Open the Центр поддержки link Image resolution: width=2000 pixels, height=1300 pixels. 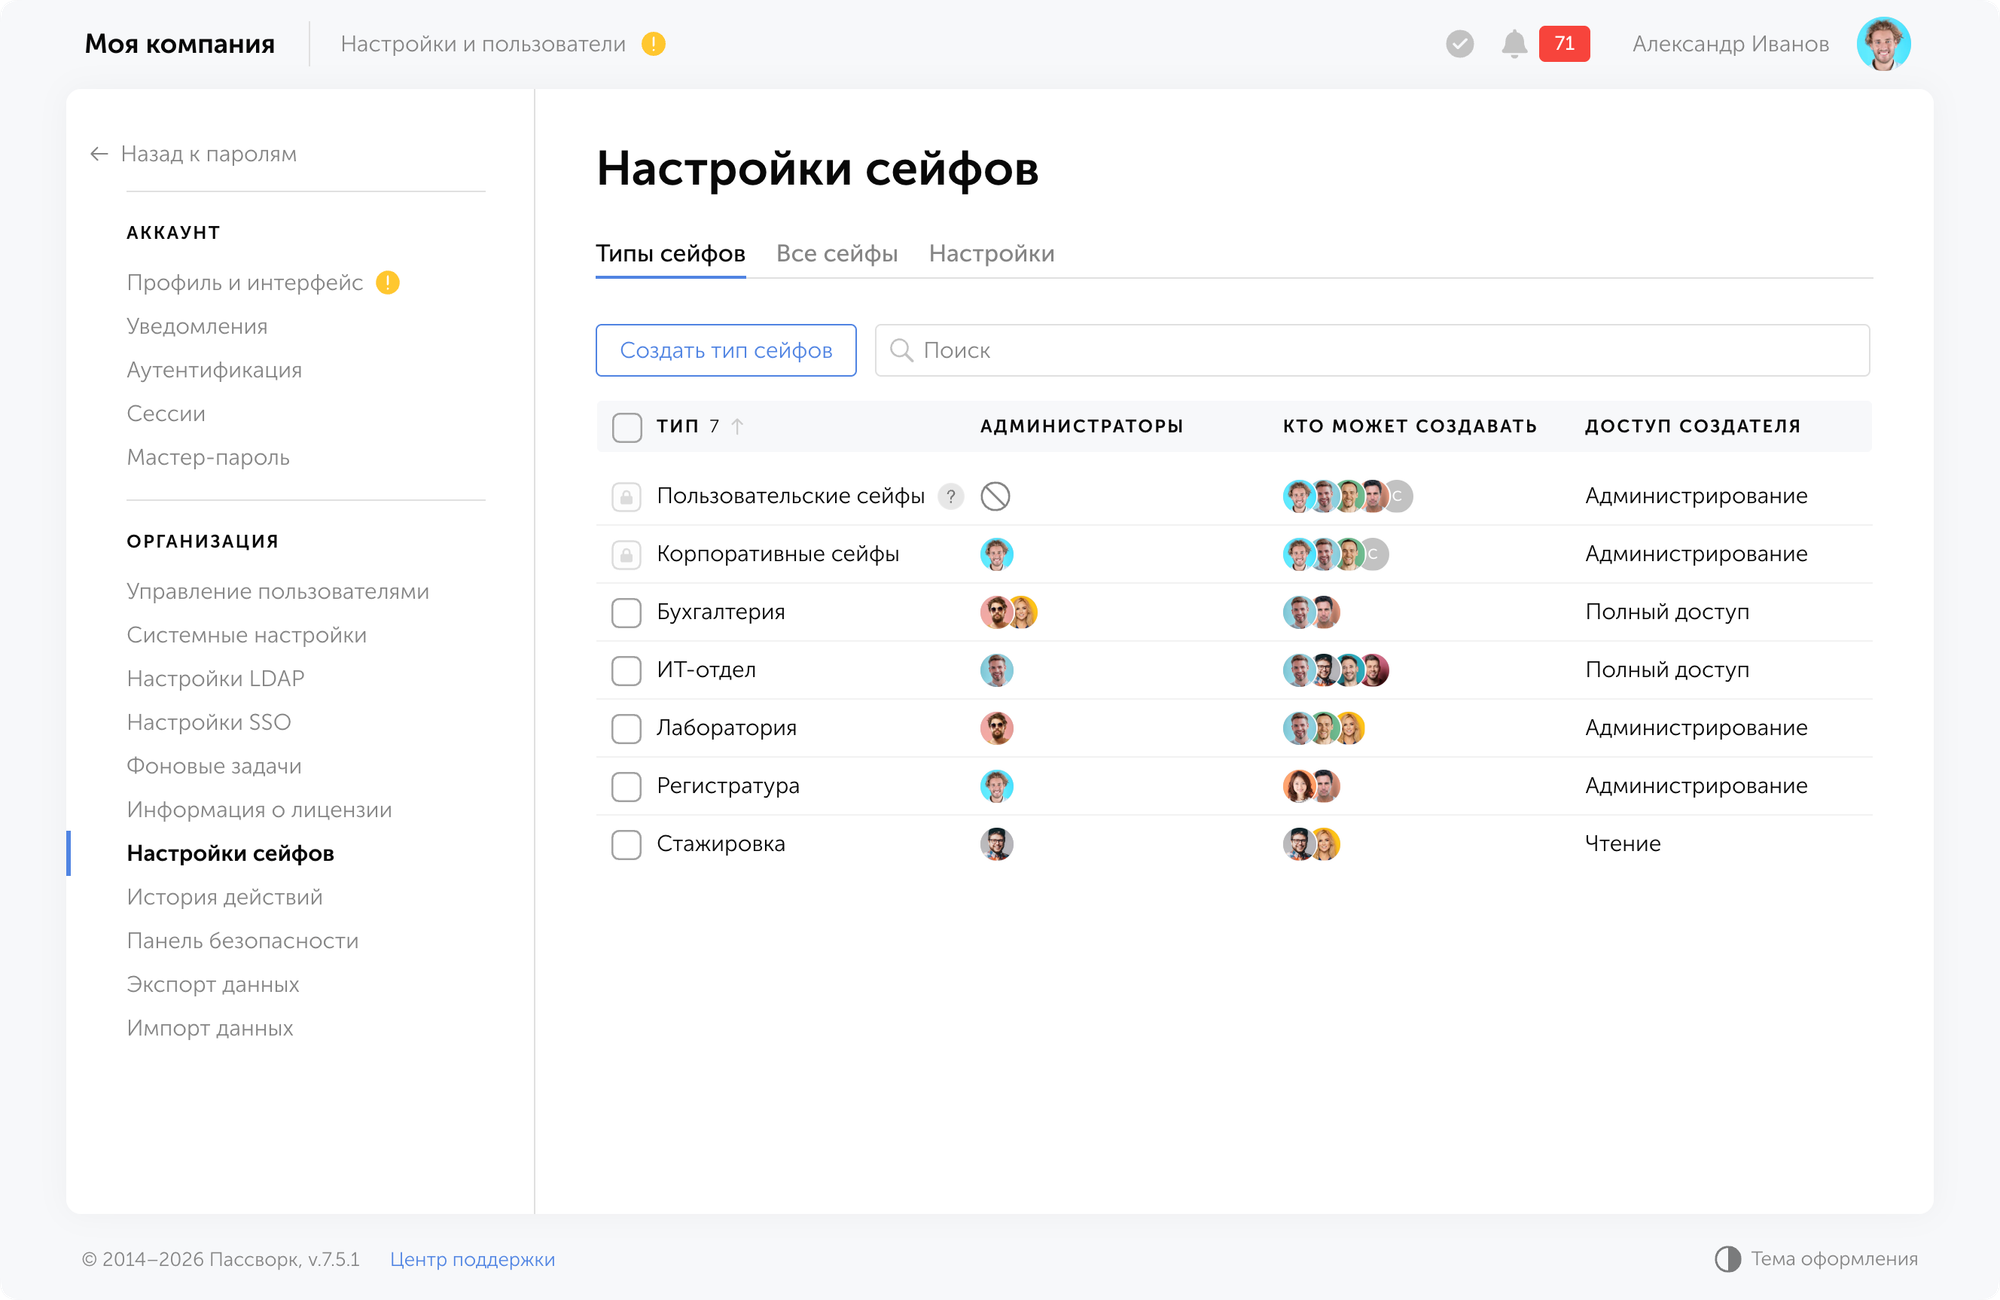474,1259
